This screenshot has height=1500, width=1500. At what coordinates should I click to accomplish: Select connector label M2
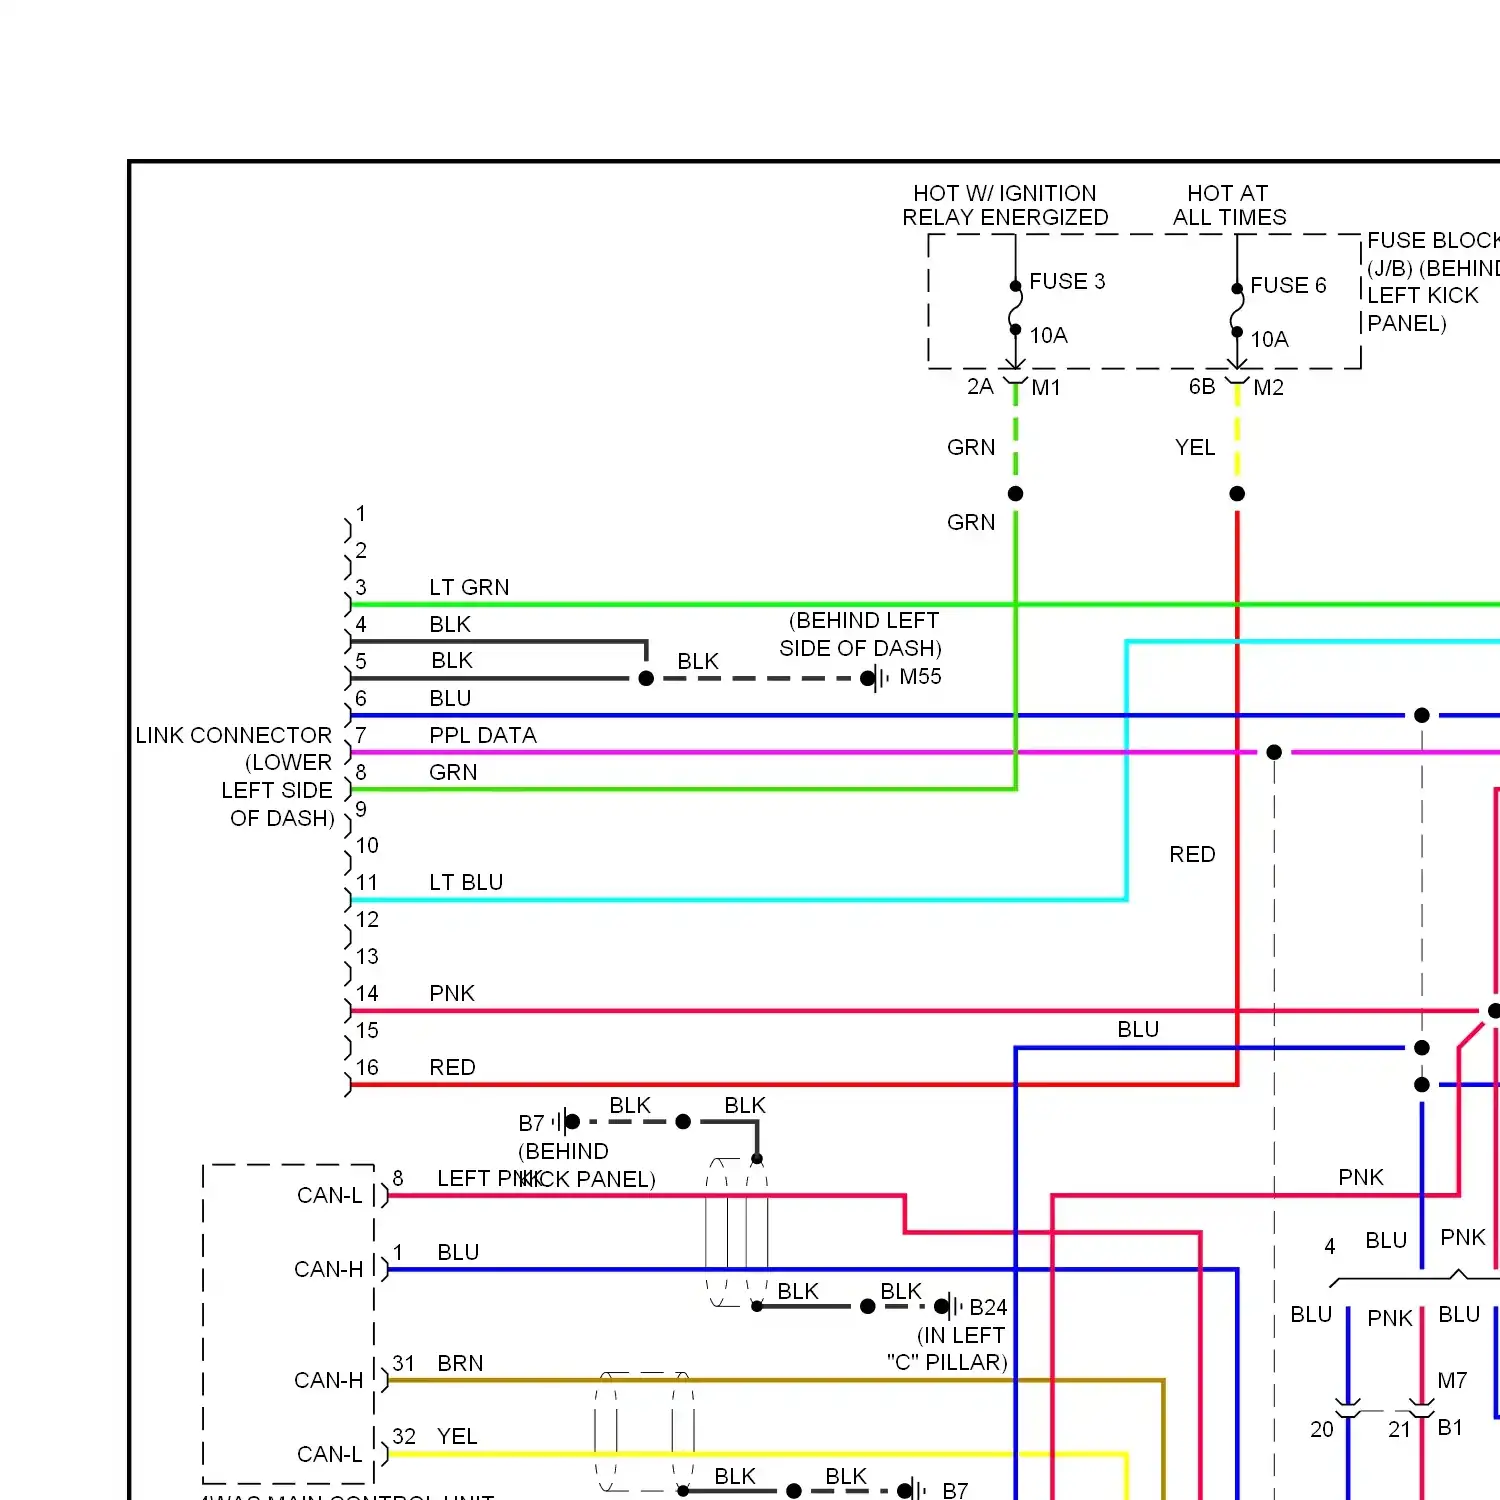point(1268,387)
